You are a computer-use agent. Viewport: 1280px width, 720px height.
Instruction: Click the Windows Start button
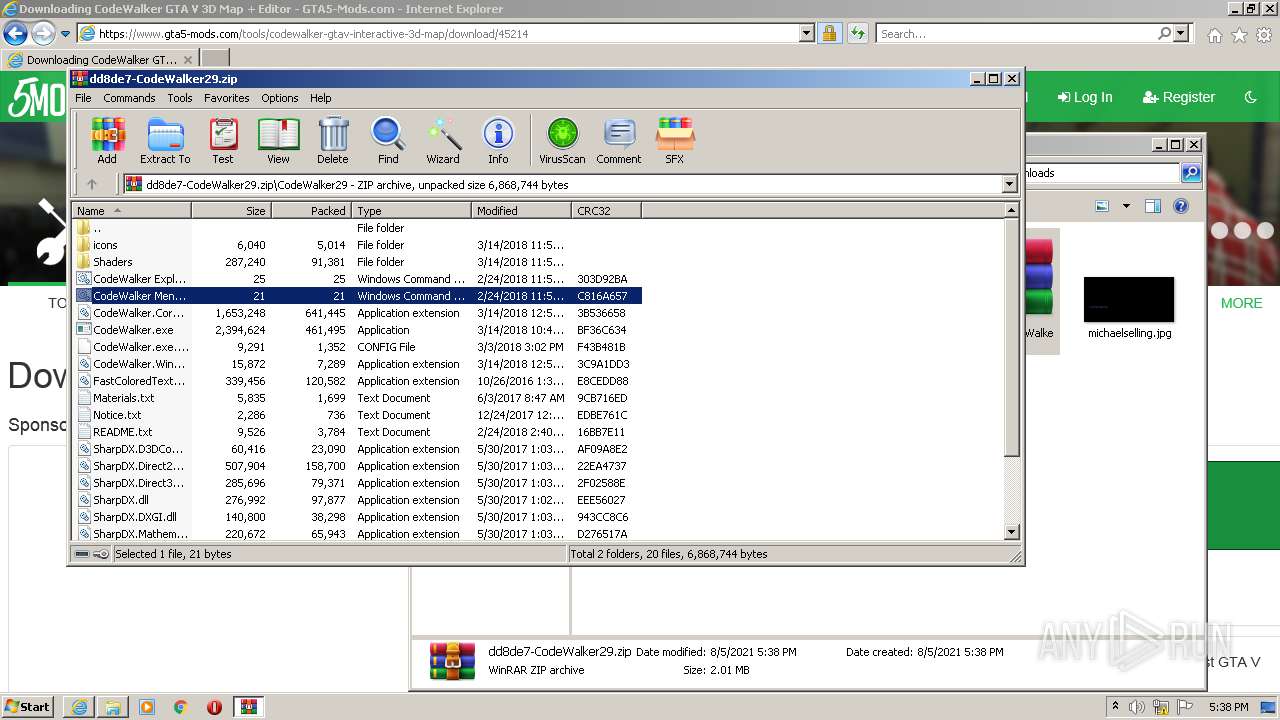[27, 706]
